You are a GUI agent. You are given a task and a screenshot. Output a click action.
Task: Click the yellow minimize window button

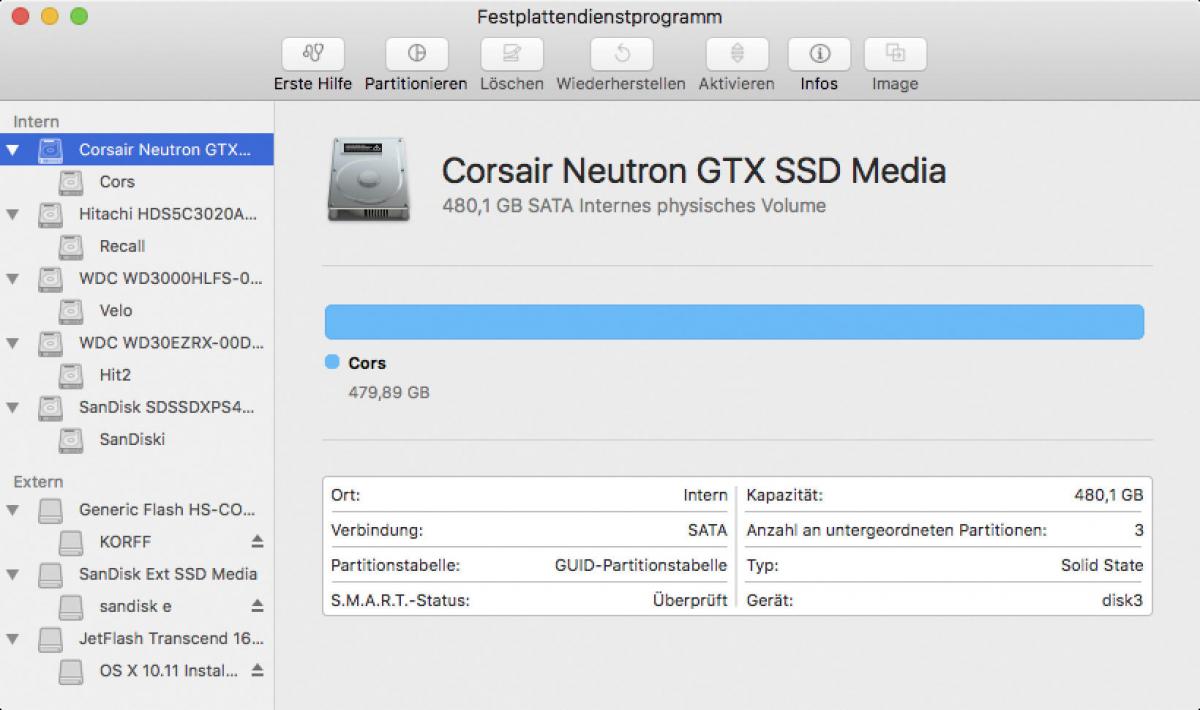click(x=49, y=16)
